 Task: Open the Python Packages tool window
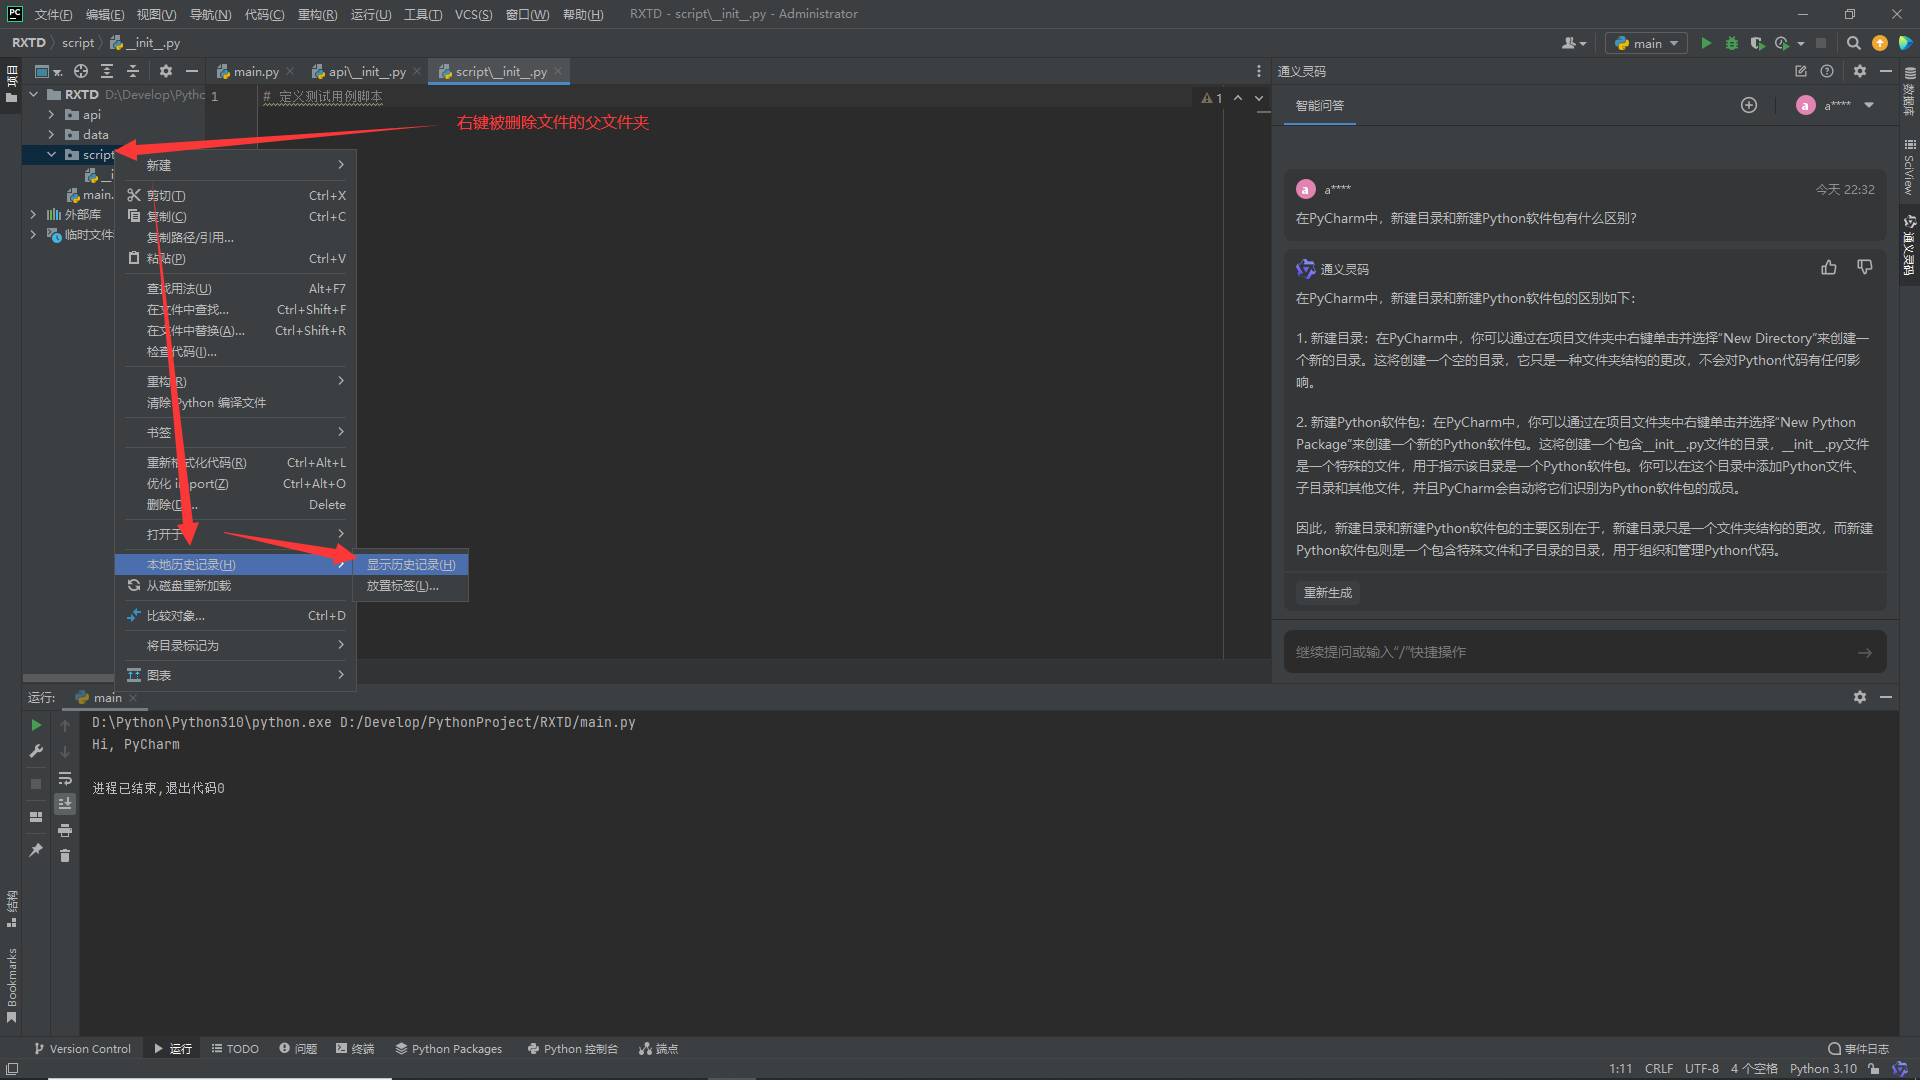pyautogui.click(x=448, y=1049)
